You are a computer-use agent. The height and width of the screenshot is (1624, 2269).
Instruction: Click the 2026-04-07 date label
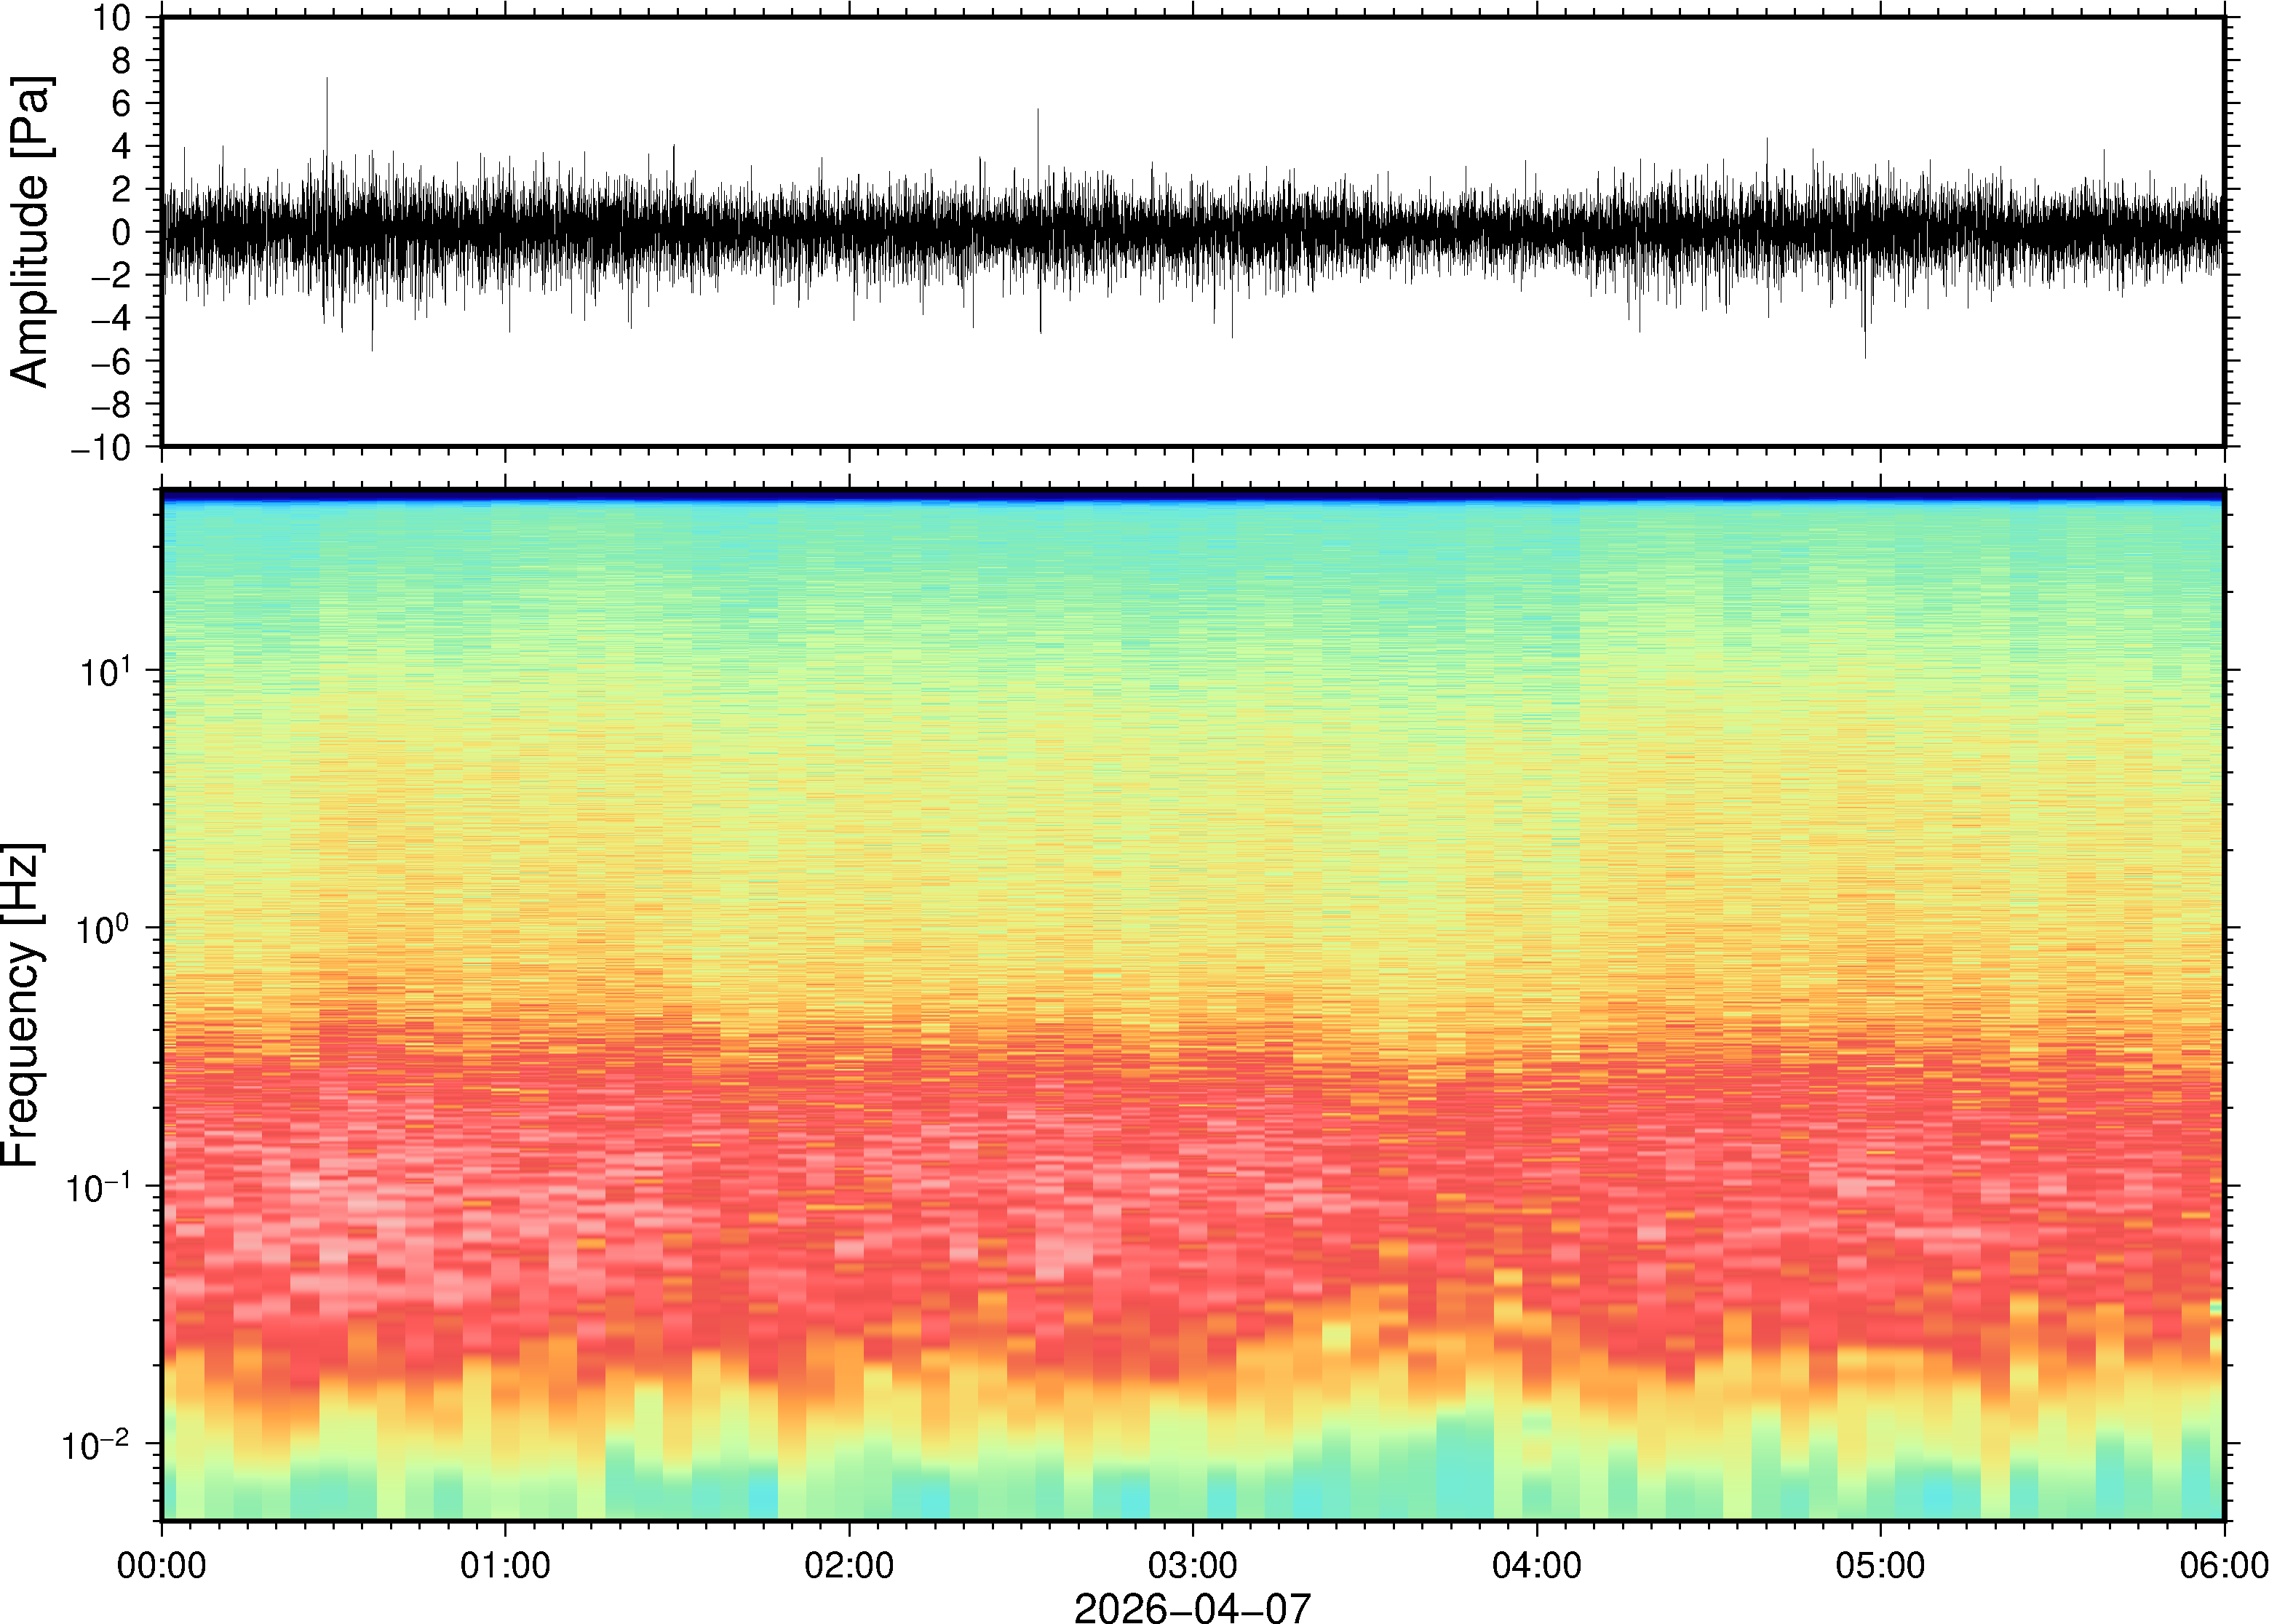point(1192,1607)
